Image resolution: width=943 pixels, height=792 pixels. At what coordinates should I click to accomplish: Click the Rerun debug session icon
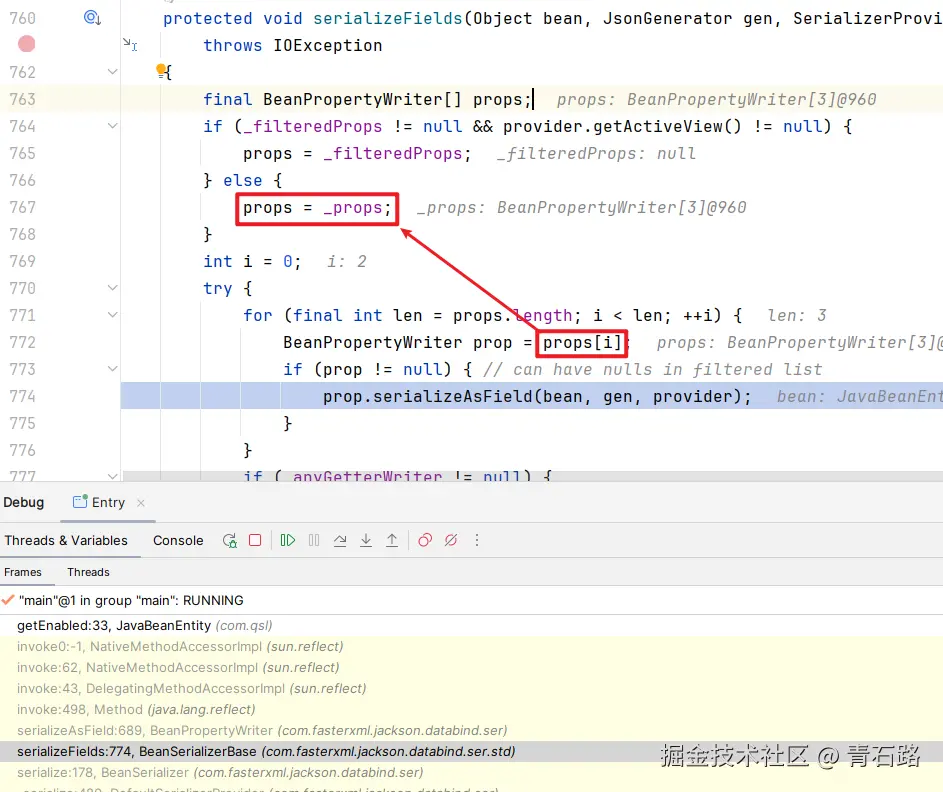tap(228, 540)
